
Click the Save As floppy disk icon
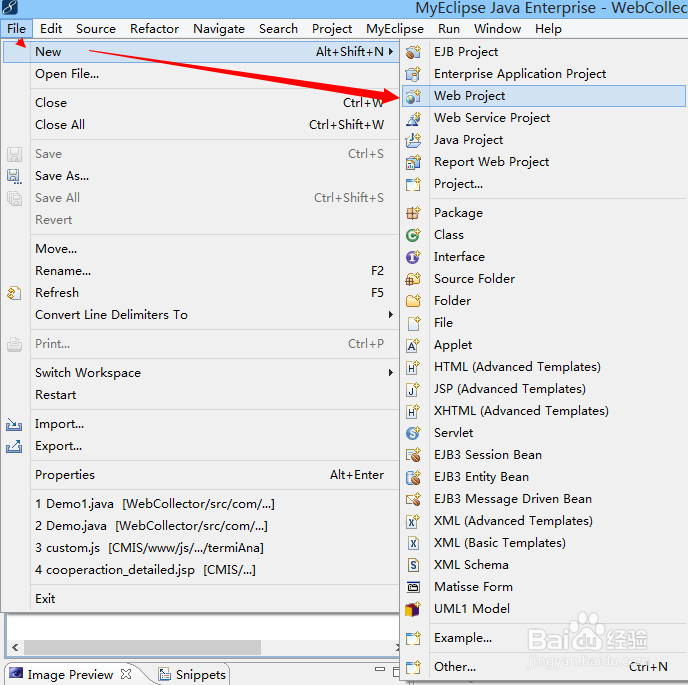(14, 176)
